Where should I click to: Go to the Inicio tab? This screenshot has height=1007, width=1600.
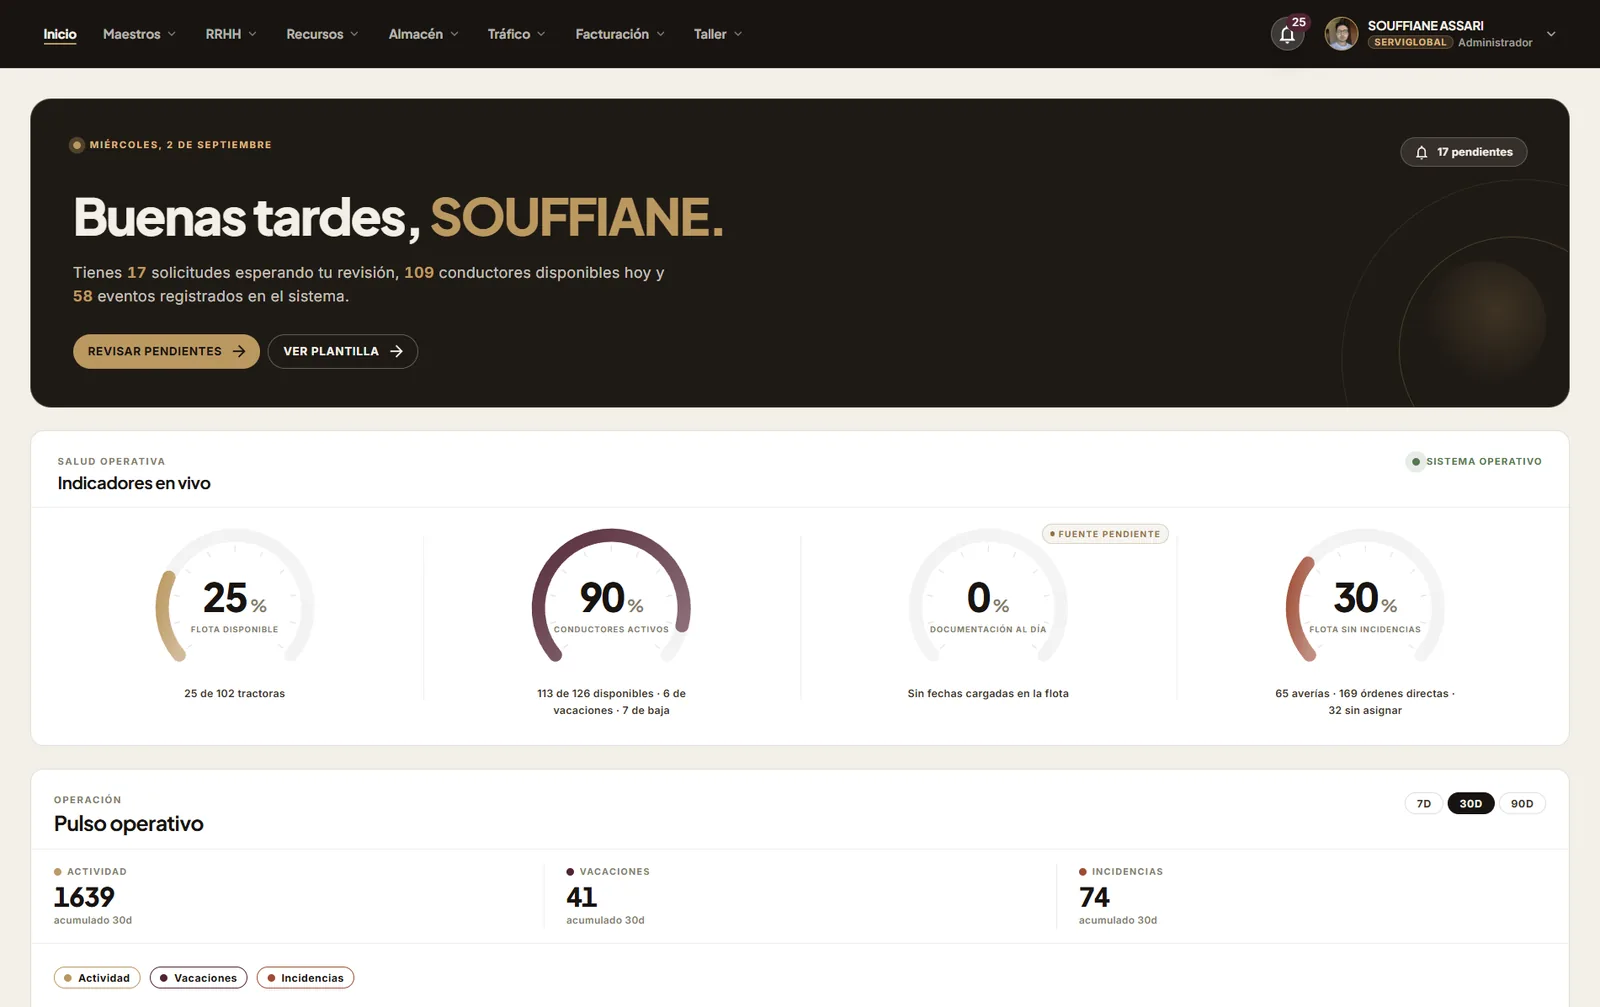tap(60, 34)
